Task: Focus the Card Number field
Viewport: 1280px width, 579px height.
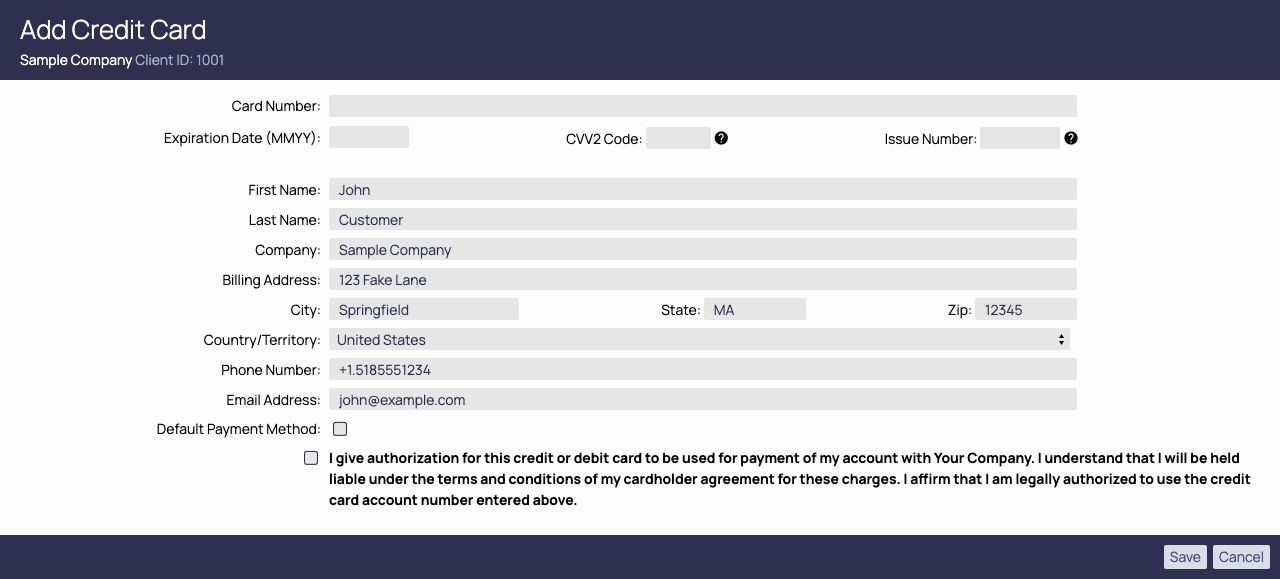Action: pos(703,106)
